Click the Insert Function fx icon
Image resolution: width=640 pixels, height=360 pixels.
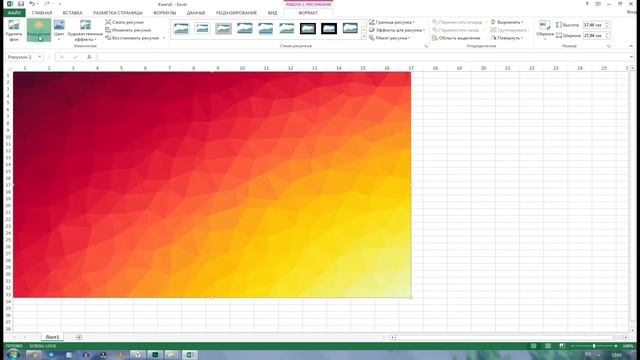point(89,57)
